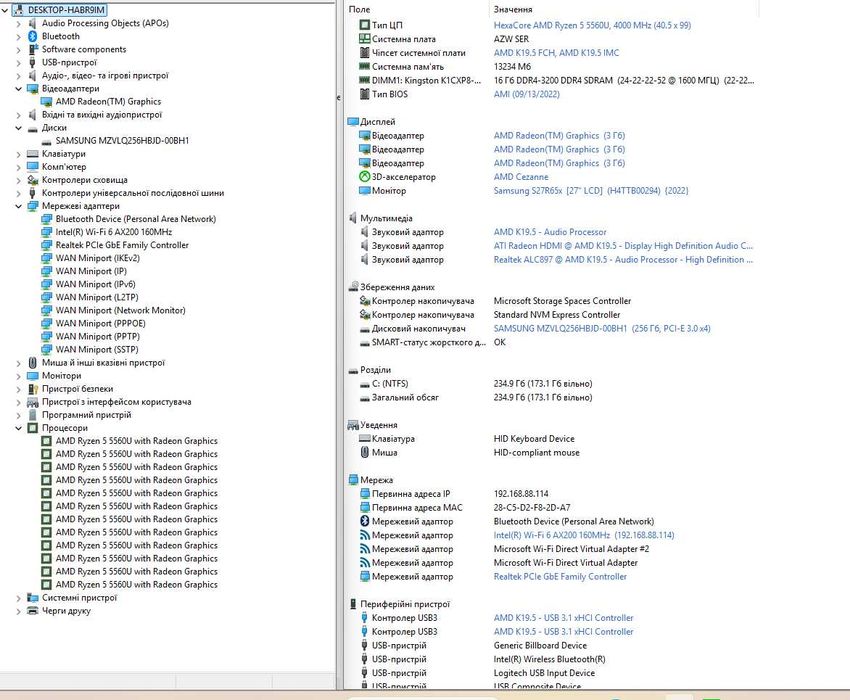The image size is (850, 700).
Task: Select WAN Miniport (IKEv2) in tree
Action: pyautogui.click(x=98, y=258)
